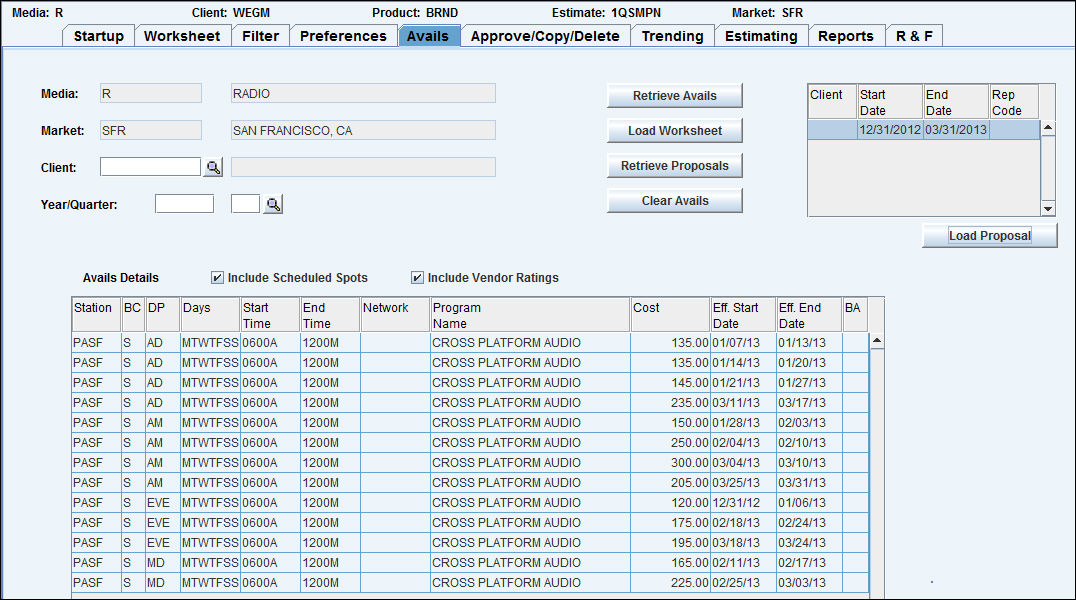Click the 195.00 cost cell
The image size is (1076, 600).
pos(670,542)
